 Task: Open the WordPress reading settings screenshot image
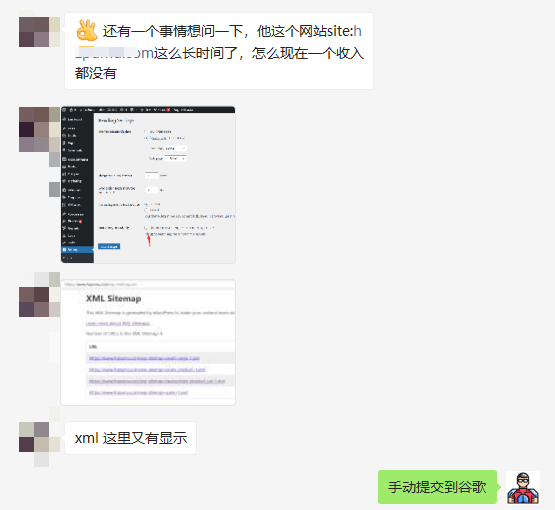click(x=148, y=184)
